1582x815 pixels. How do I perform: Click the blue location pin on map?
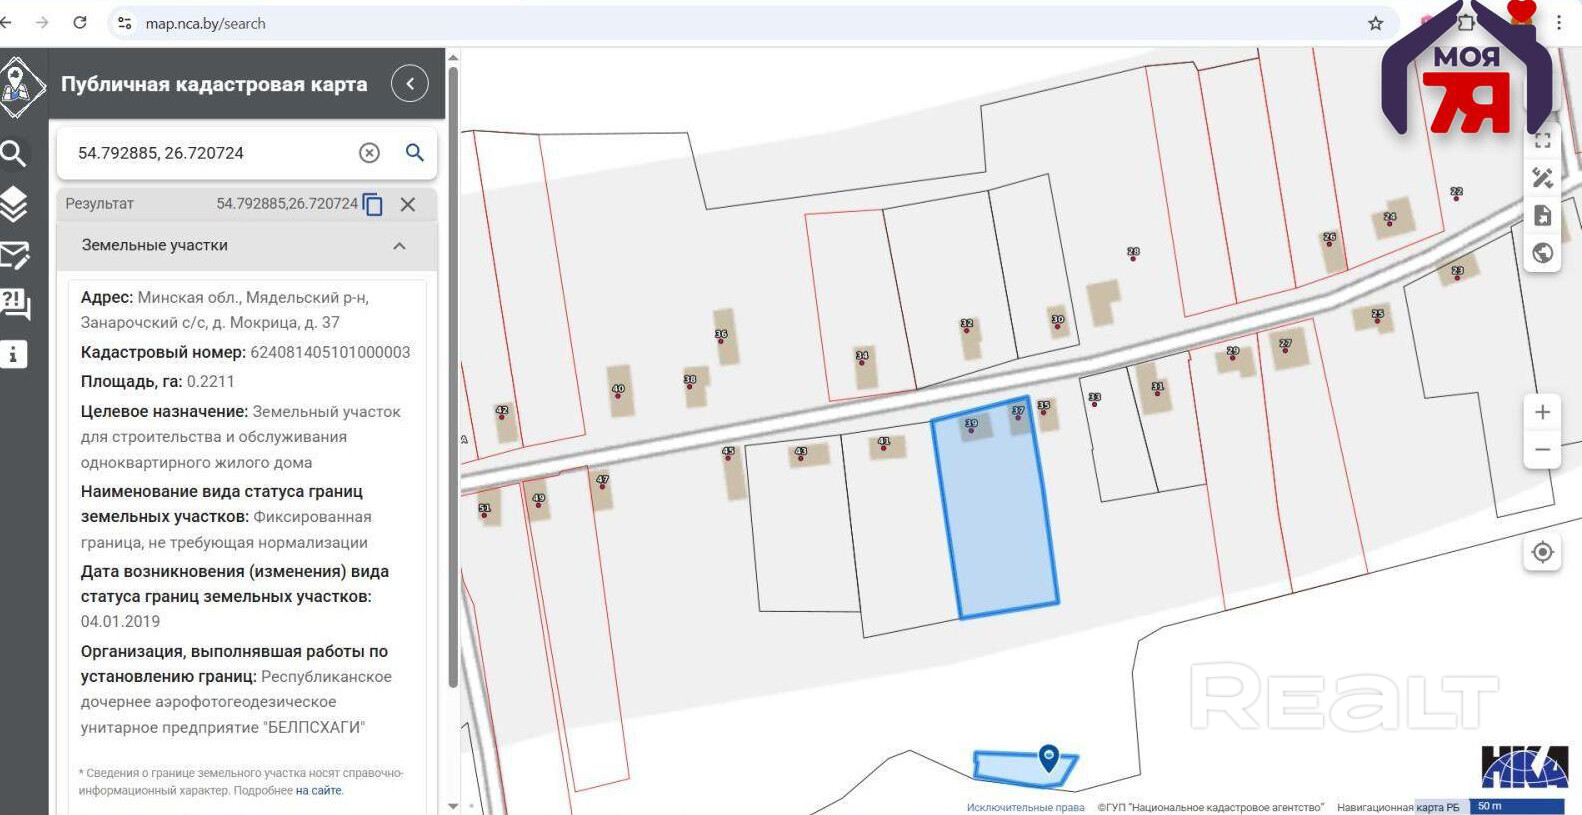tap(1049, 758)
